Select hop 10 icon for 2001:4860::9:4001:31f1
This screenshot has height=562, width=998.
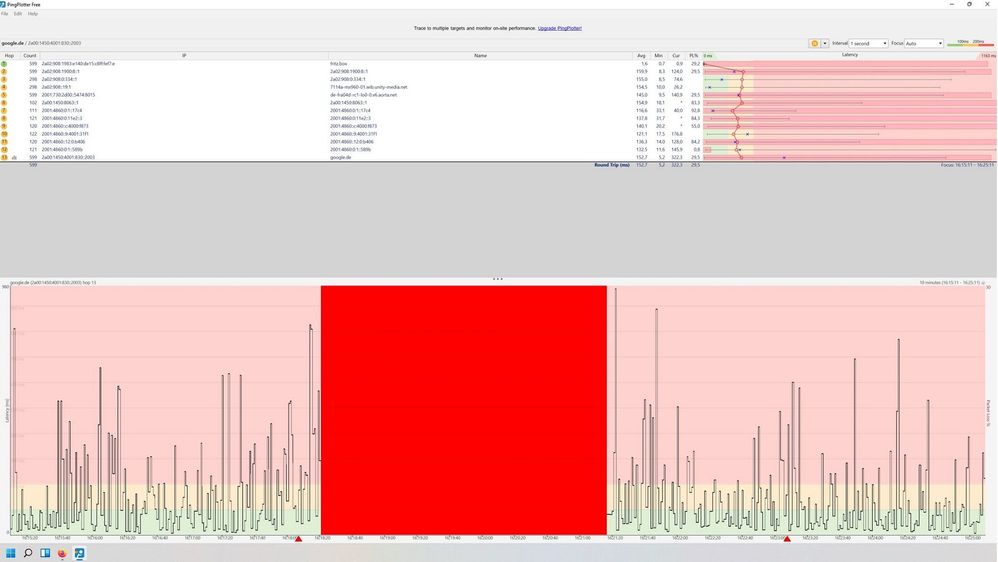(x=4, y=134)
